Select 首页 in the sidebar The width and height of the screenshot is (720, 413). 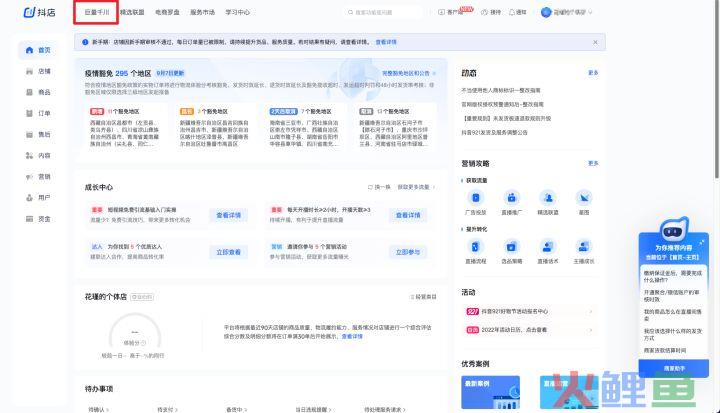pos(39,50)
